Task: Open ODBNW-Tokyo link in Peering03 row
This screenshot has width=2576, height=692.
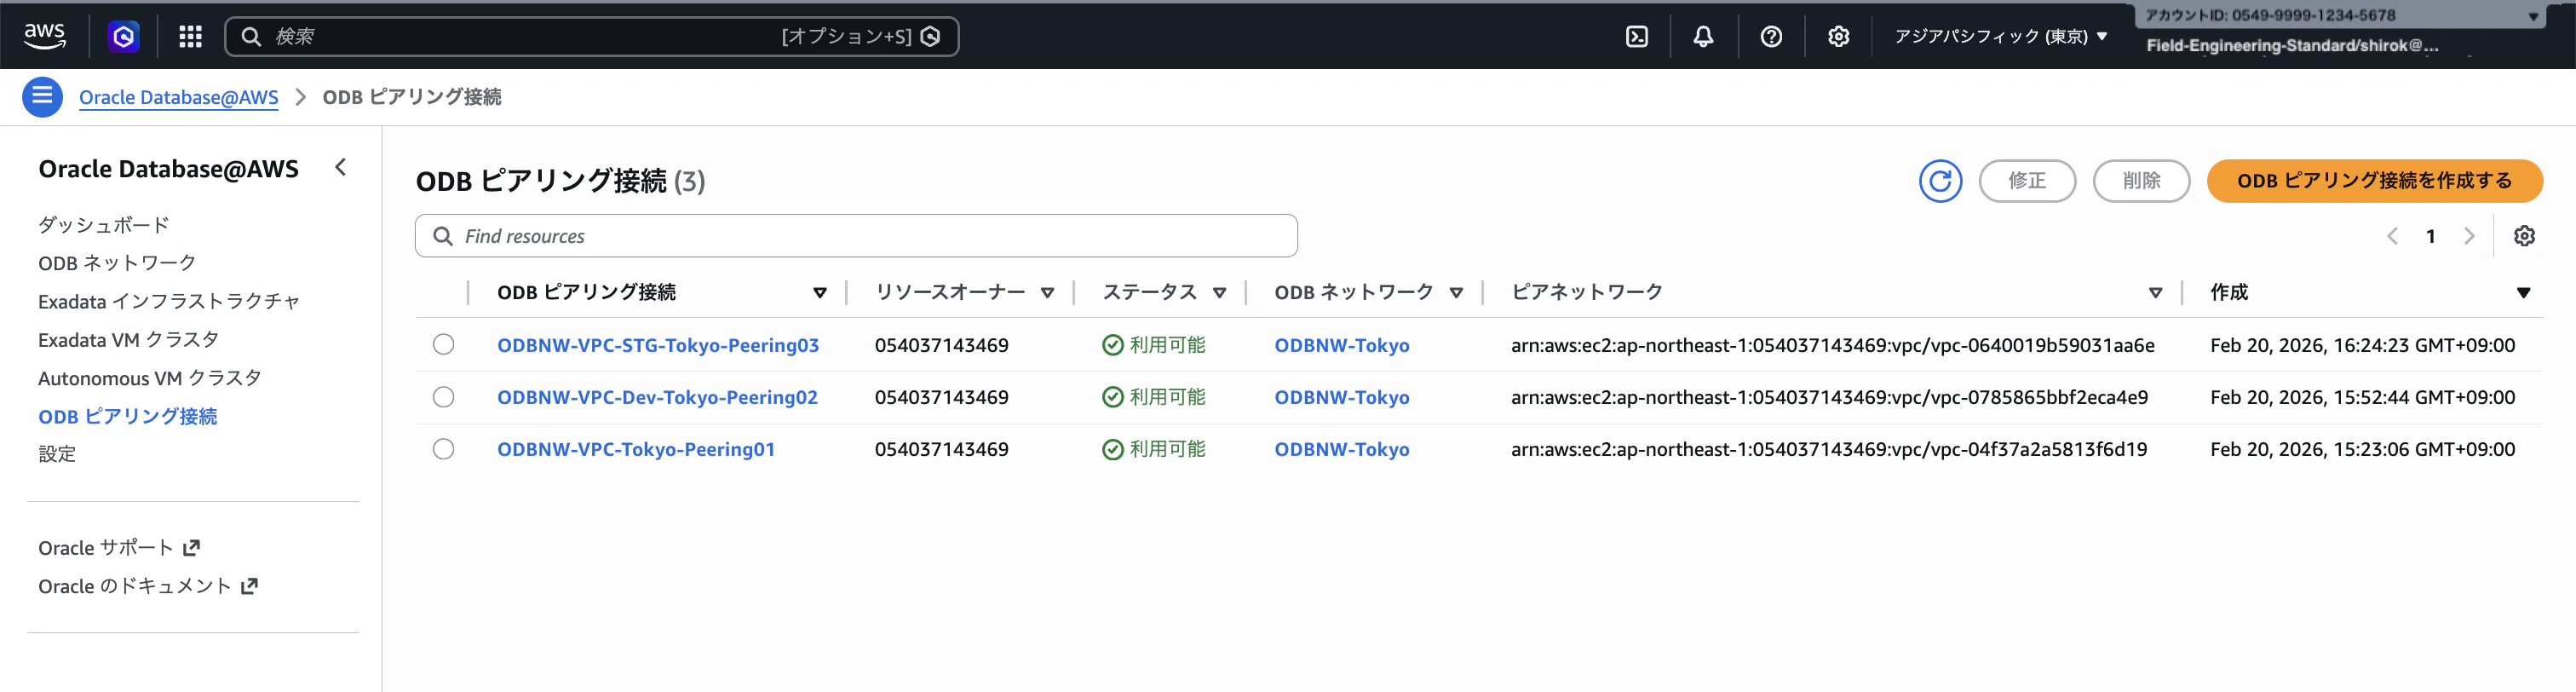Action: [x=1342, y=345]
